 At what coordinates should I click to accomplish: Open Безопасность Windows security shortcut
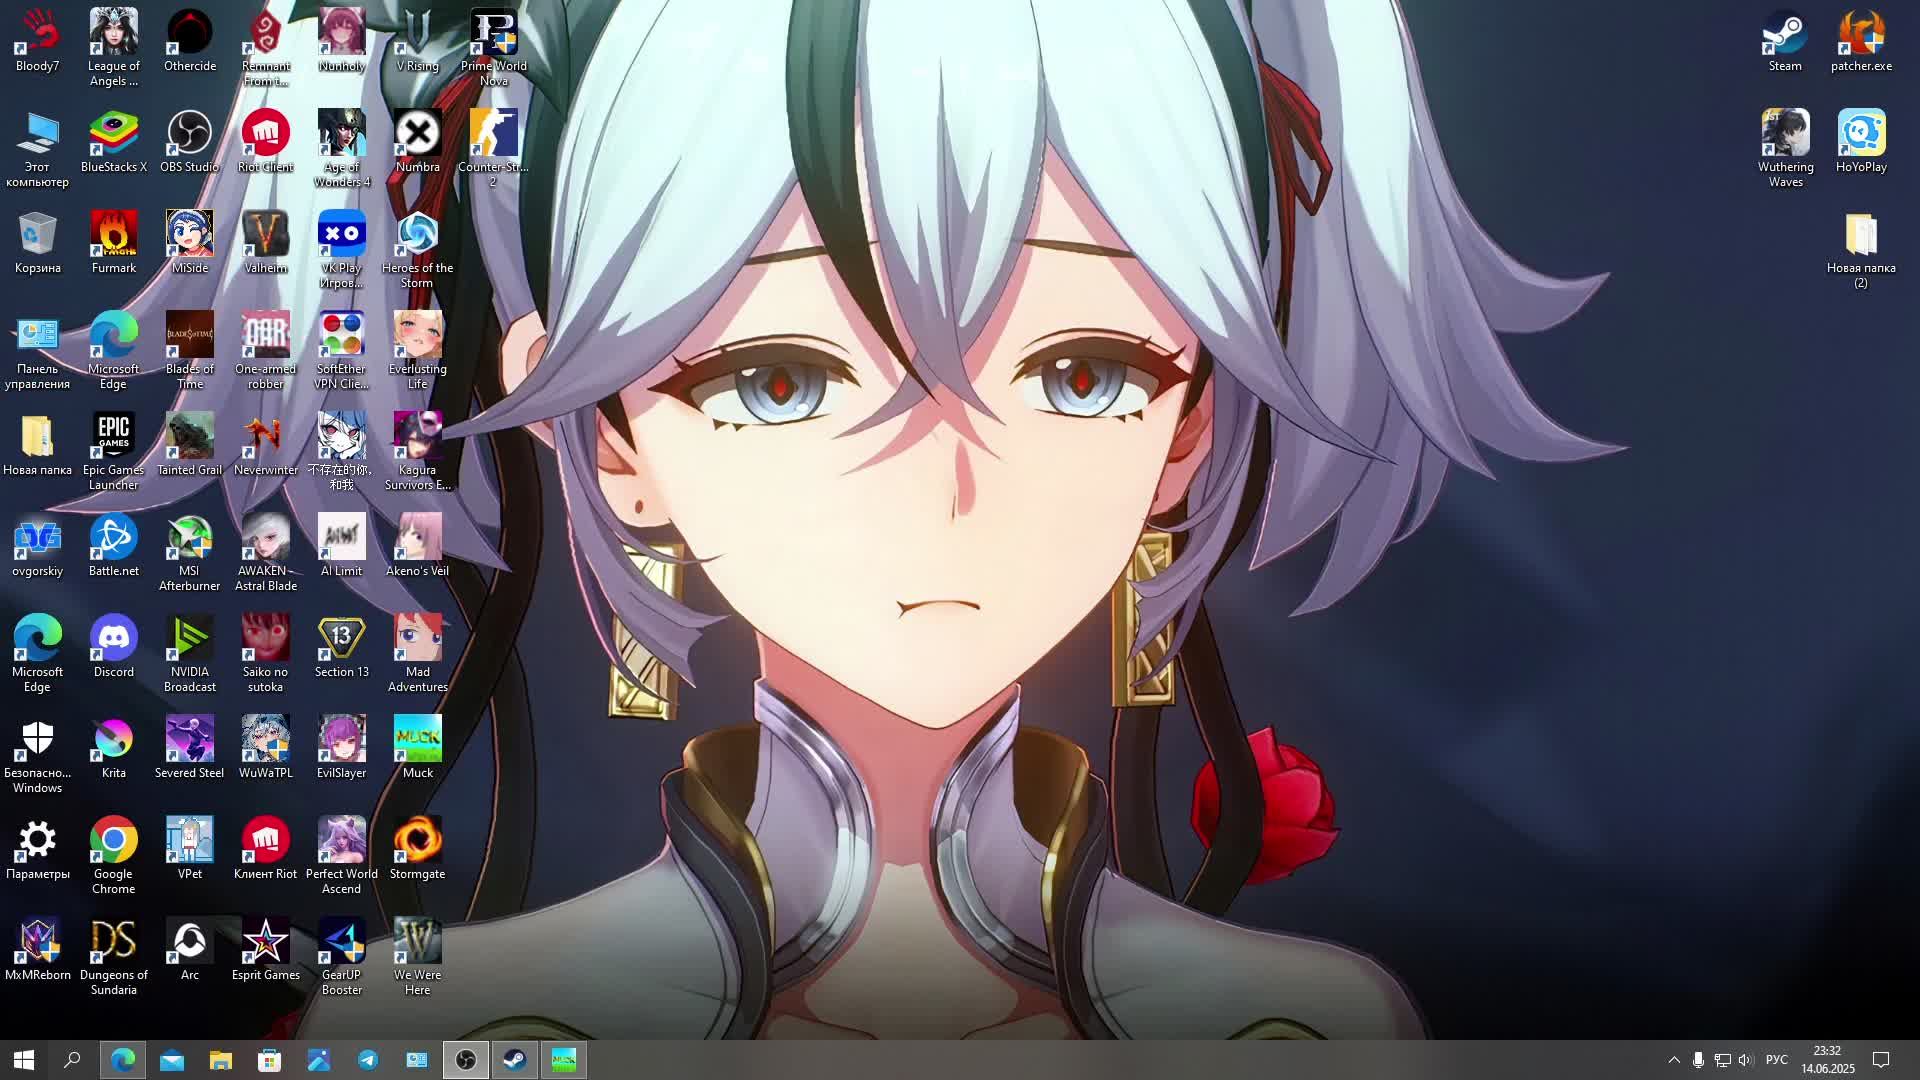coord(37,755)
